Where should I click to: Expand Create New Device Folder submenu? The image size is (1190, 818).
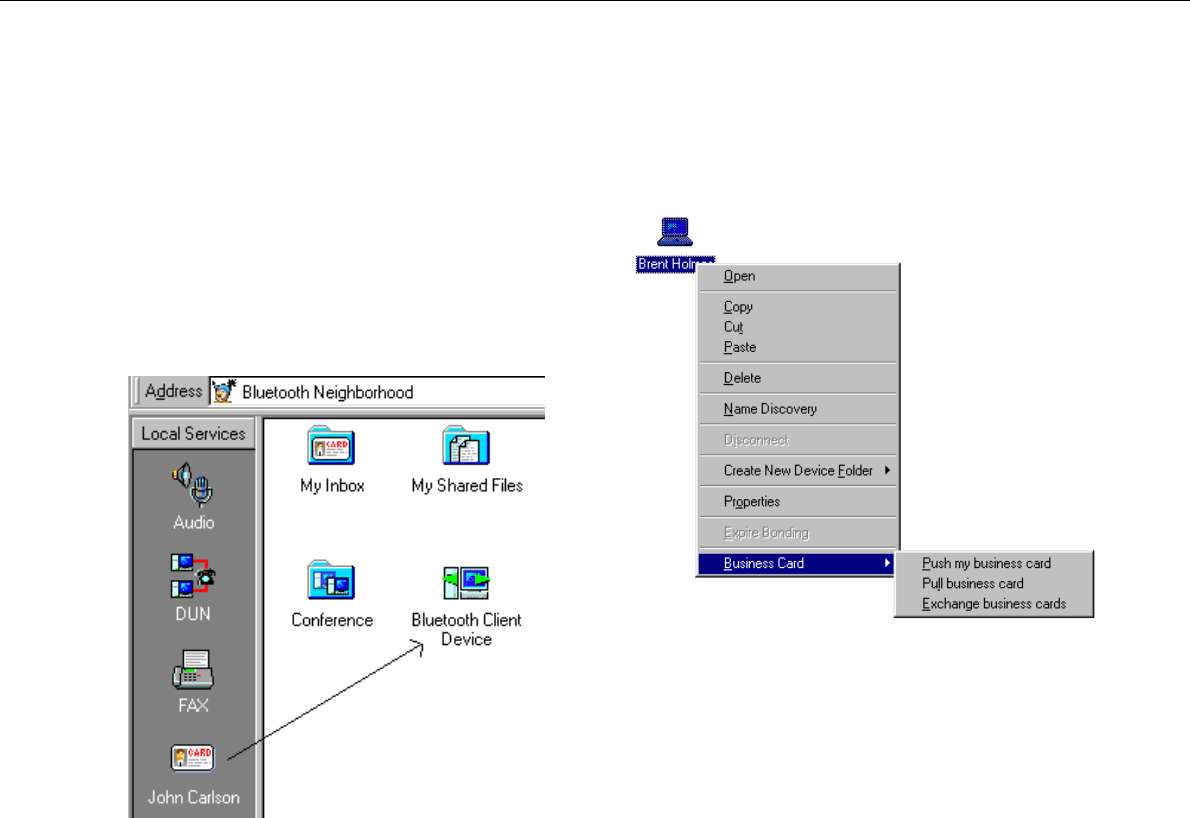coord(798,471)
